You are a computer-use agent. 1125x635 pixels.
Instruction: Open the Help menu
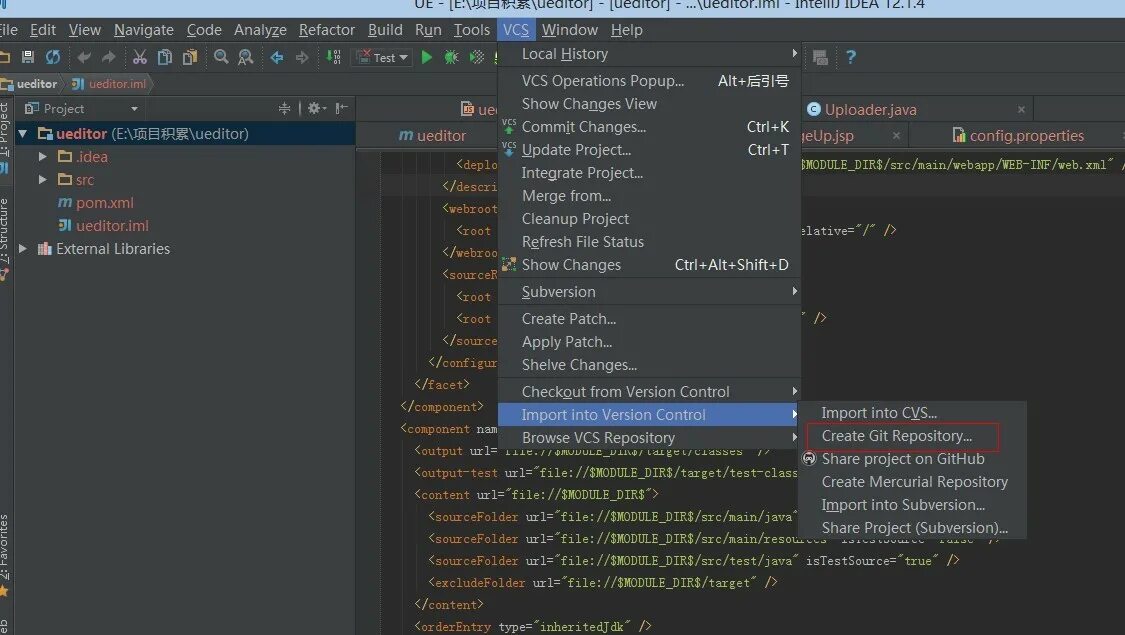click(x=626, y=30)
